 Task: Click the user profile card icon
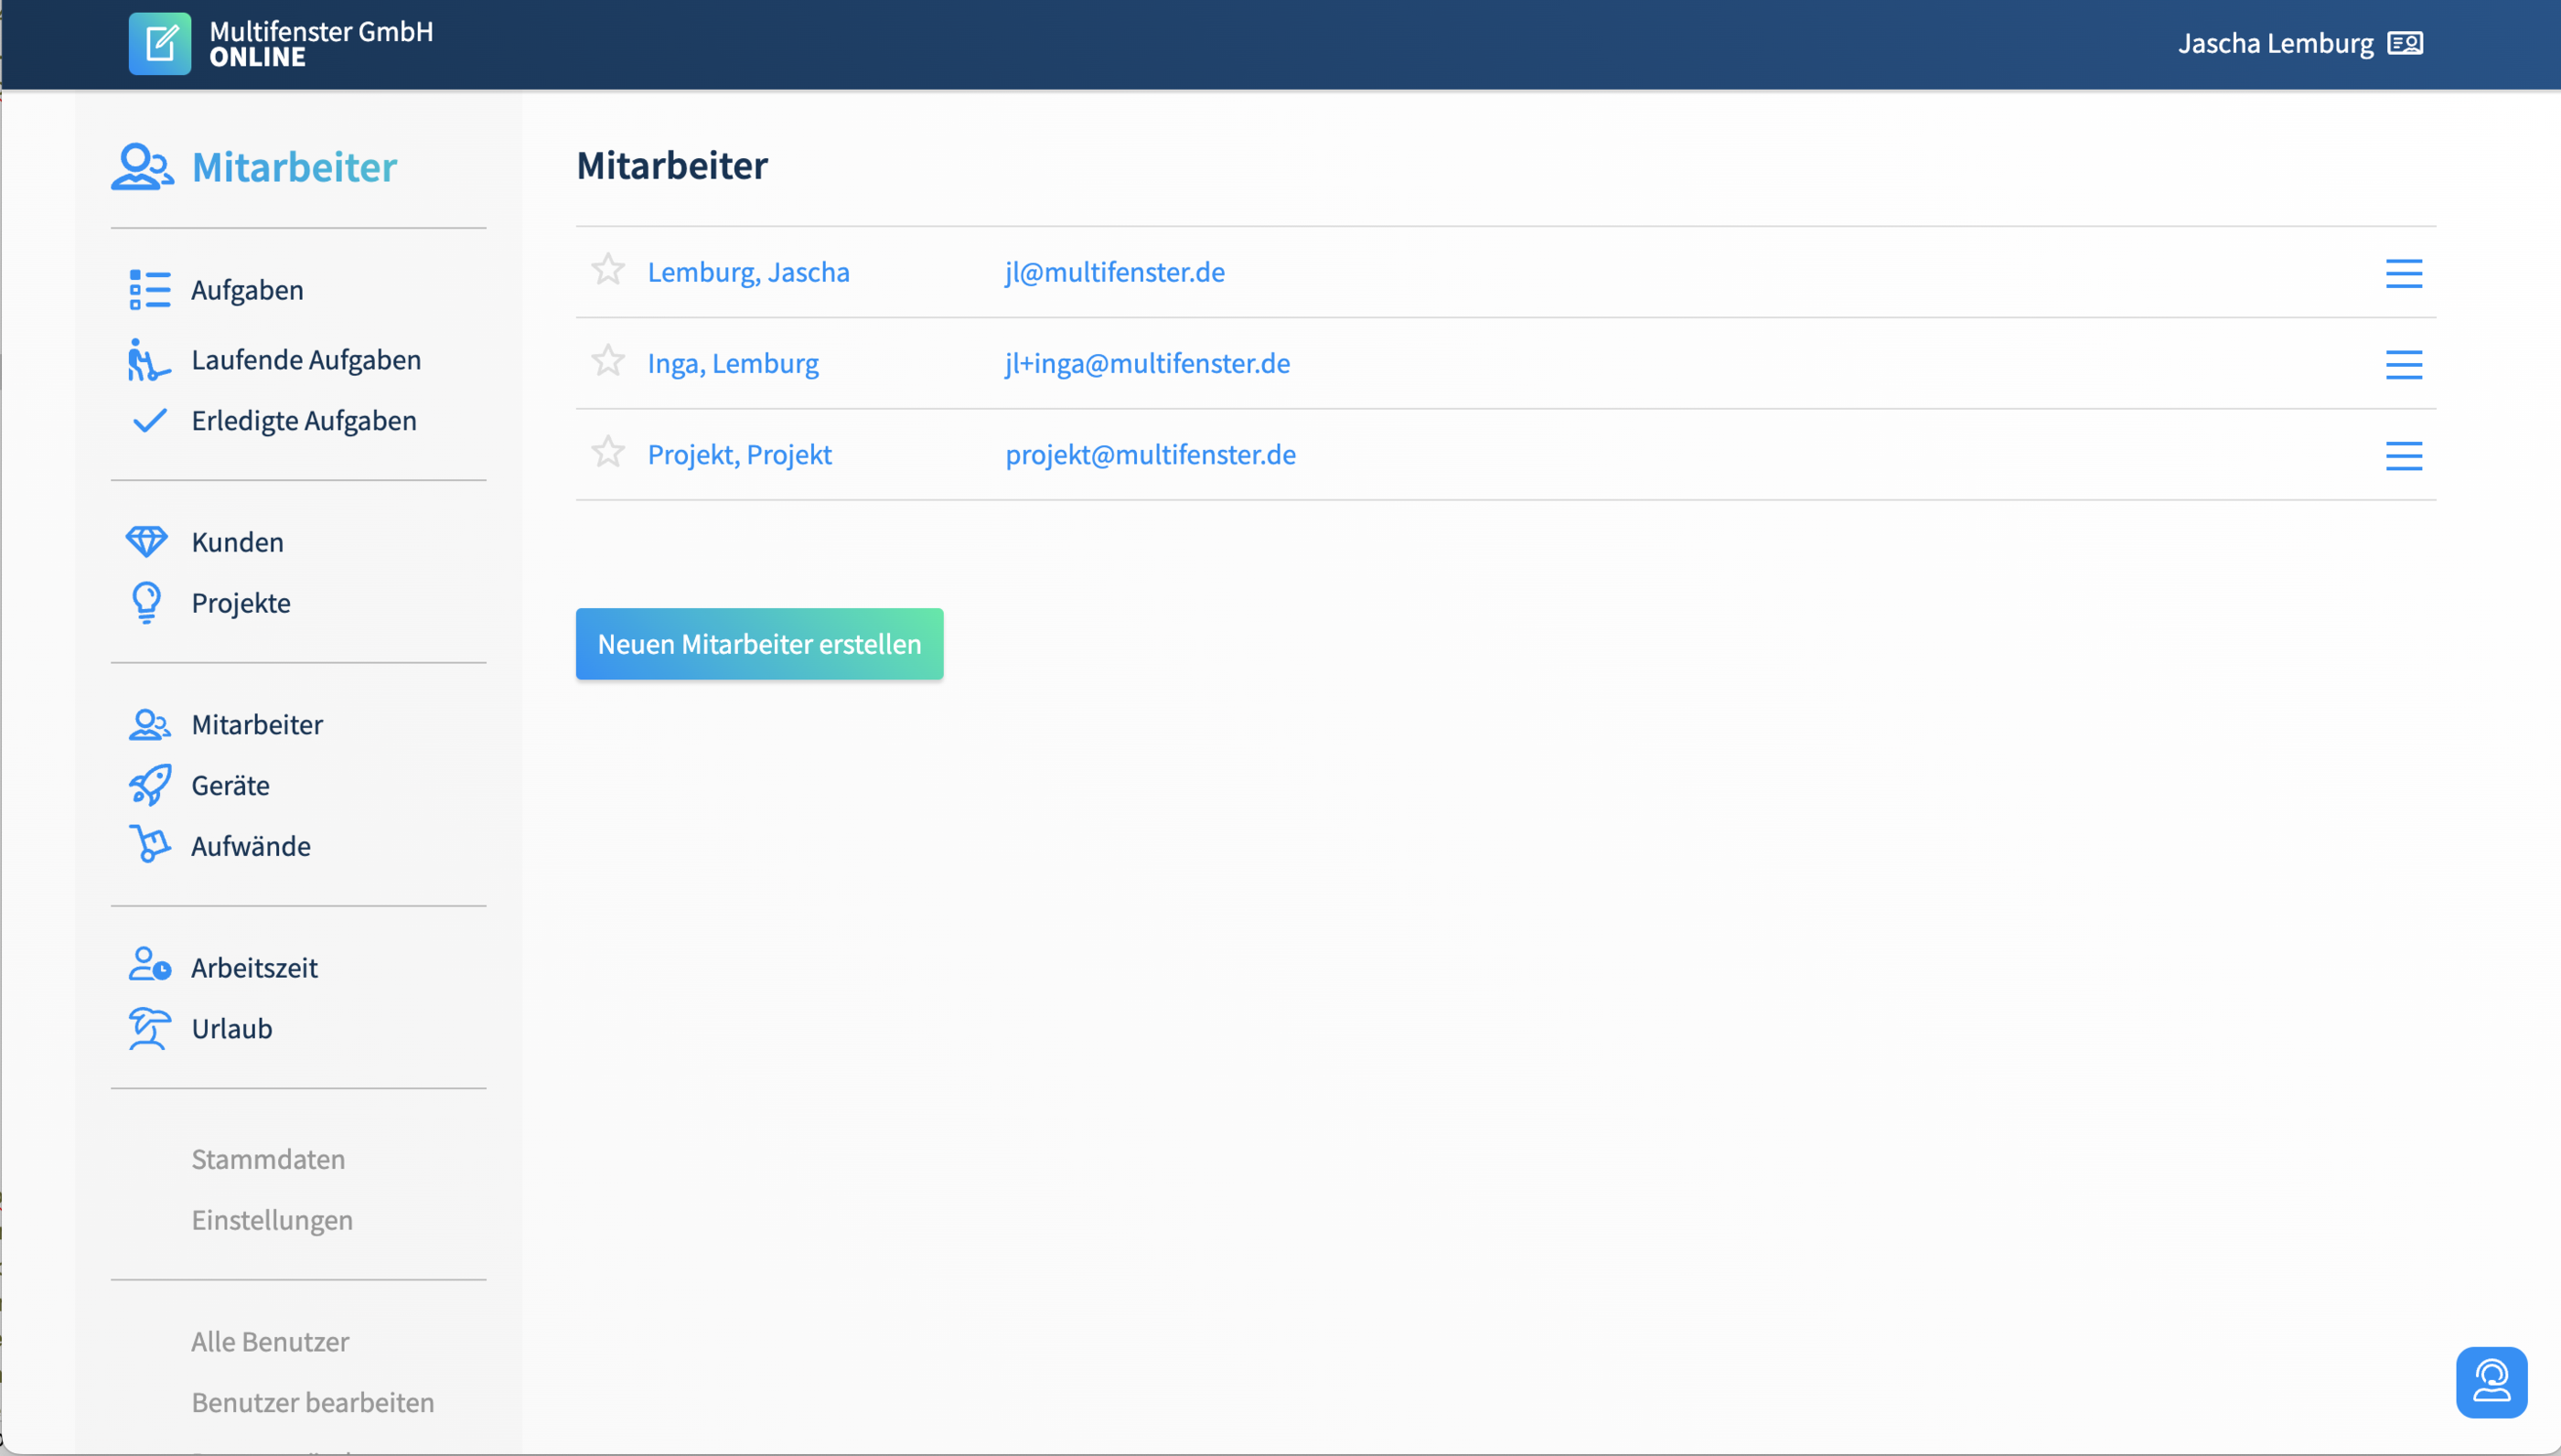click(x=2405, y=43)
